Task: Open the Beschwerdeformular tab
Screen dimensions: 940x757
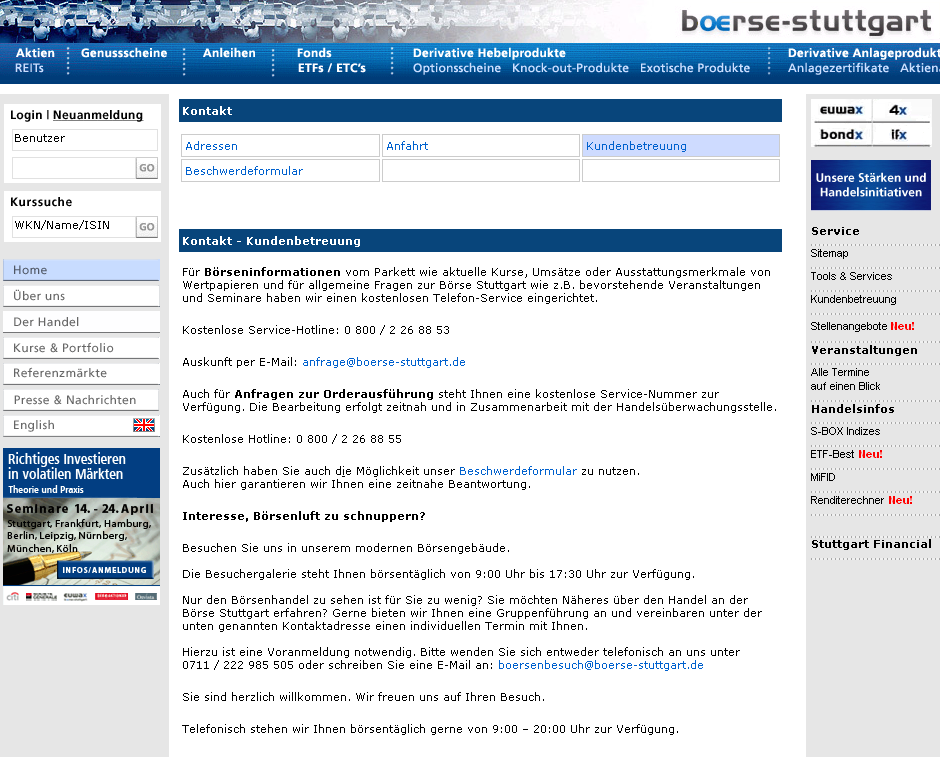Action: 280,171
